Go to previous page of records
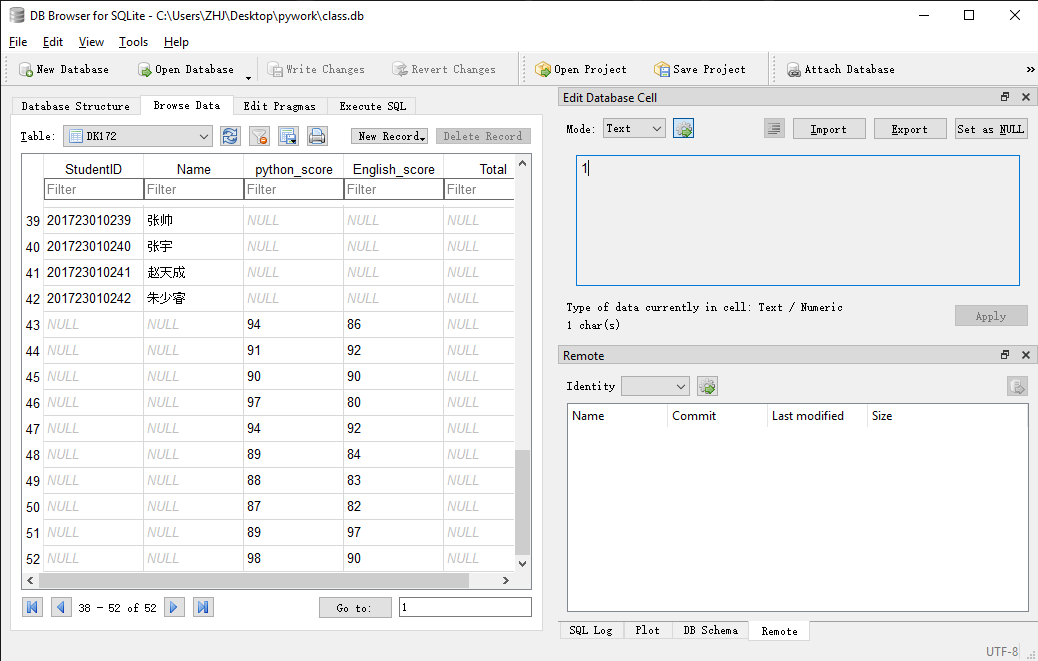 [x=61, y=607]
